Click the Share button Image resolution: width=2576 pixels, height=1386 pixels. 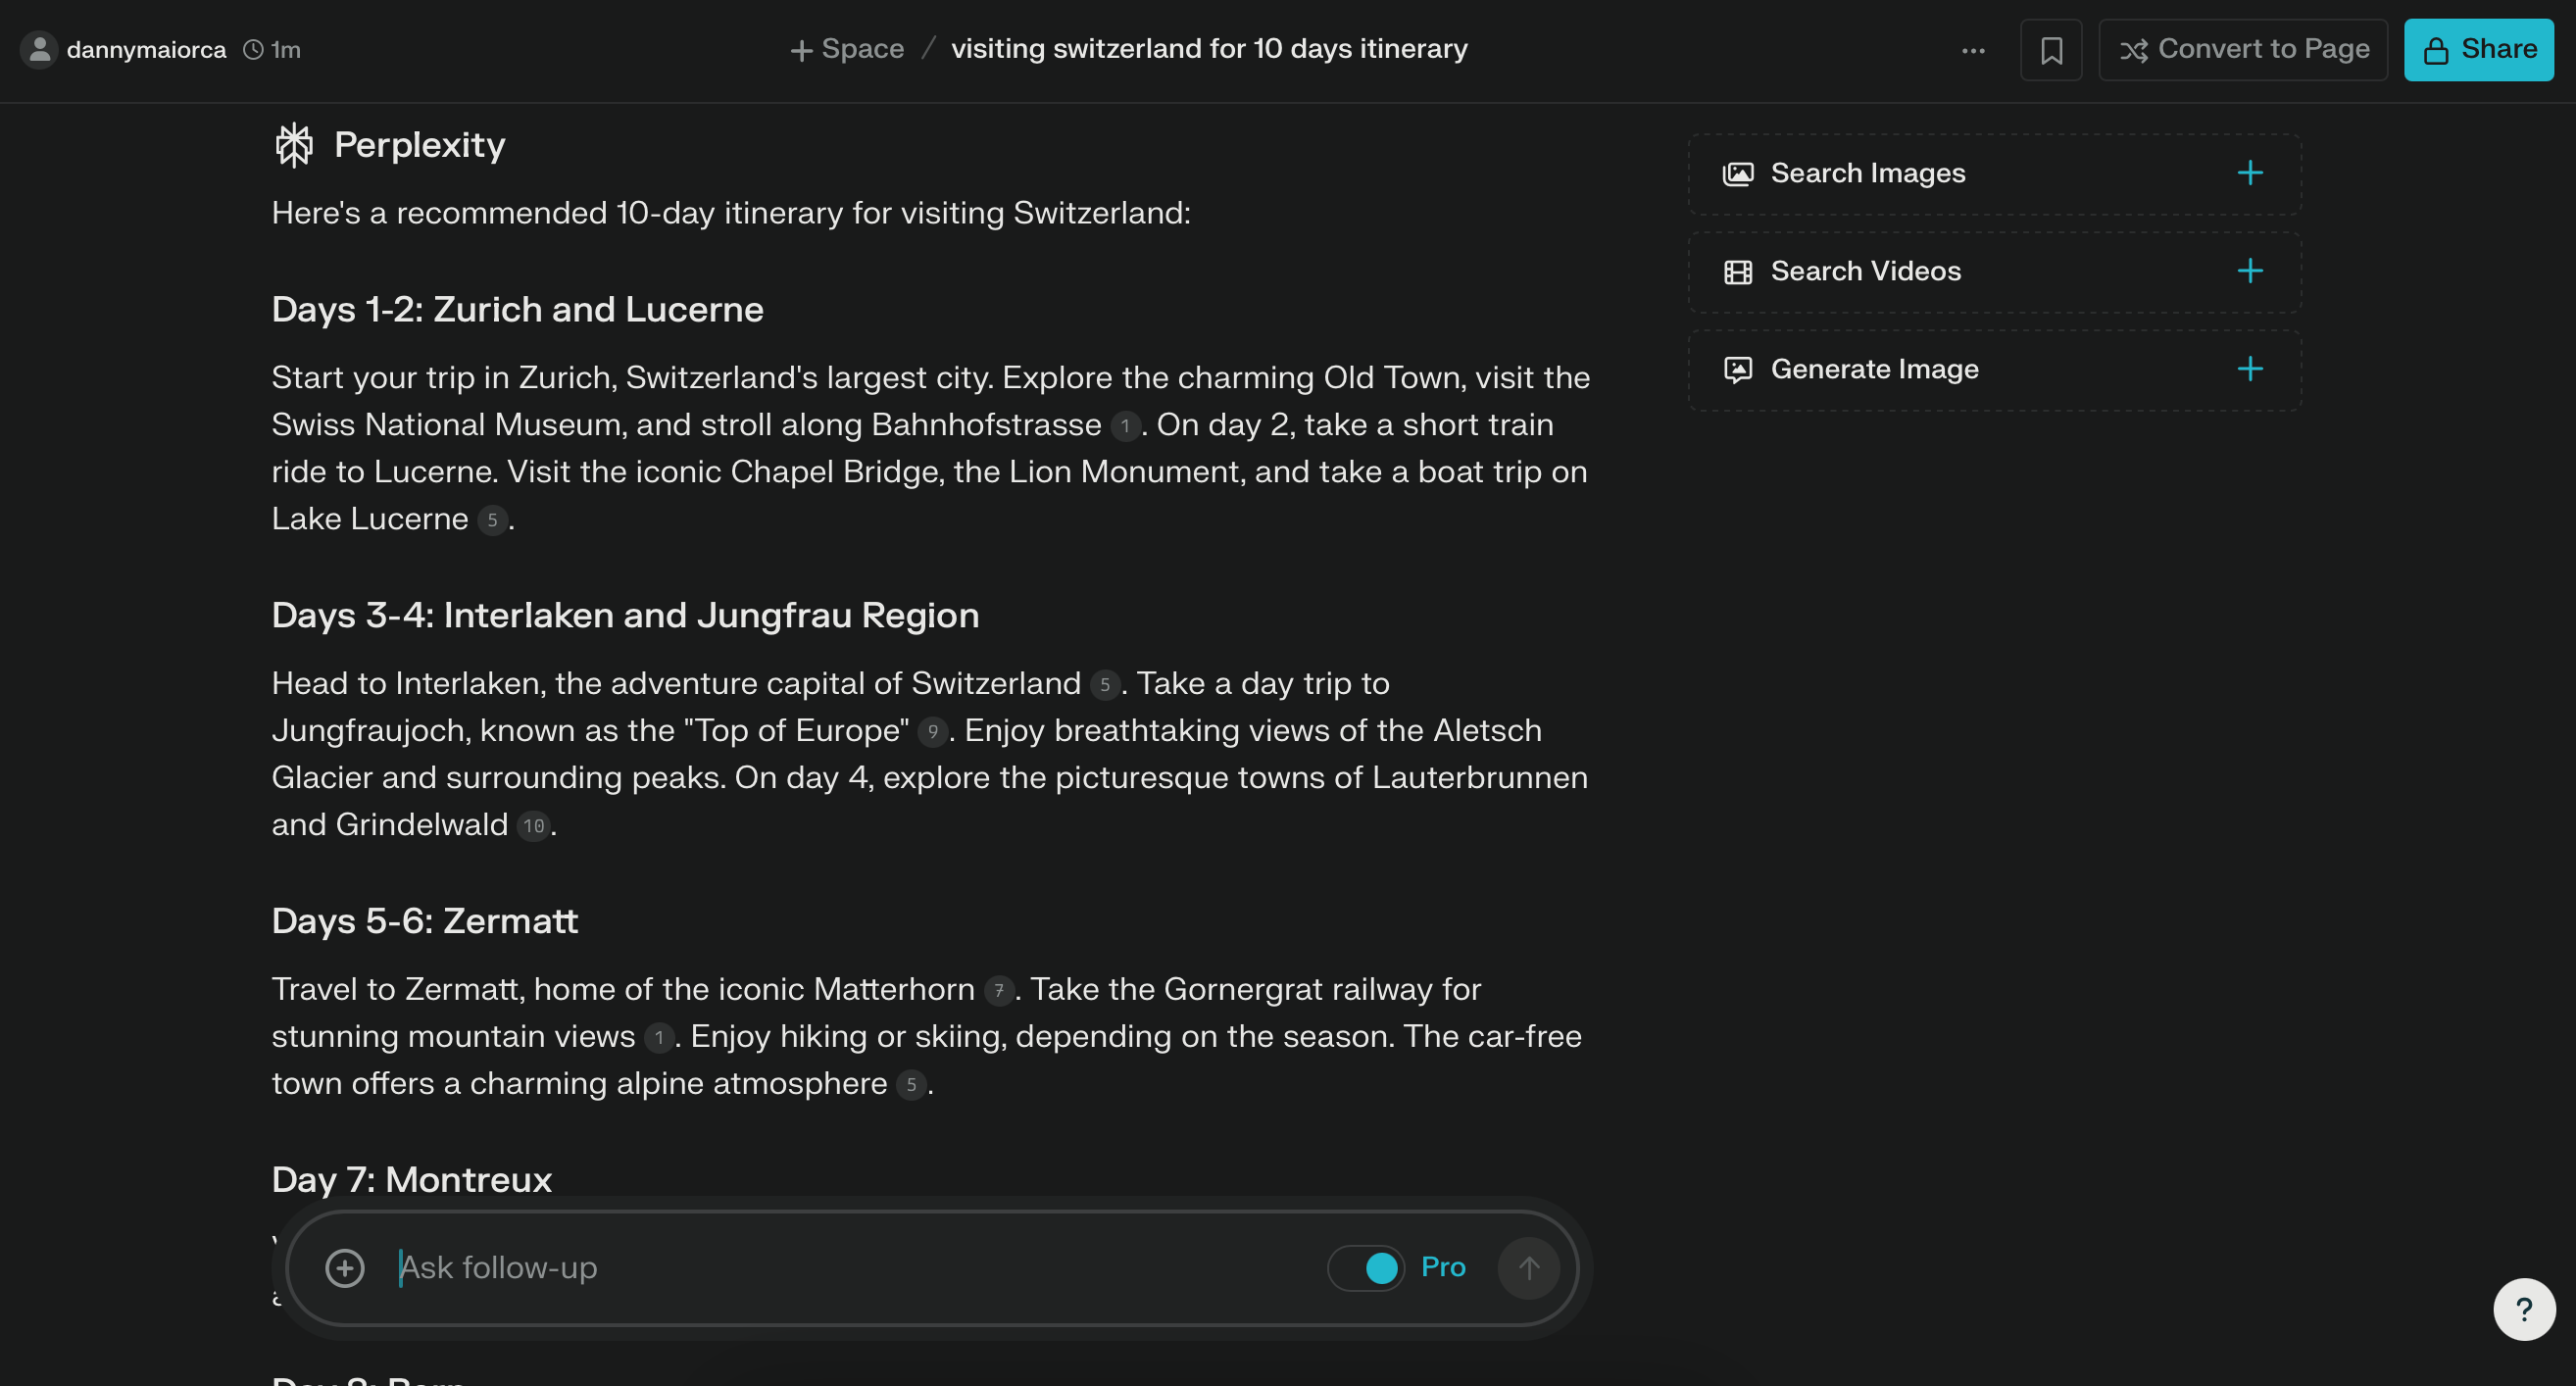2481,49
